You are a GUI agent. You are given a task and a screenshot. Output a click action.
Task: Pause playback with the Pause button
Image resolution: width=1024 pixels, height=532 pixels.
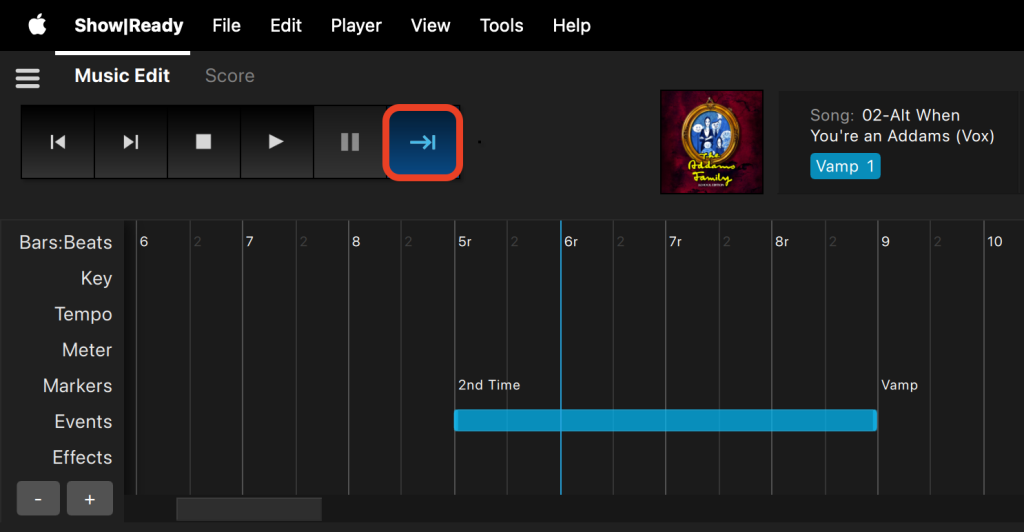349,142
